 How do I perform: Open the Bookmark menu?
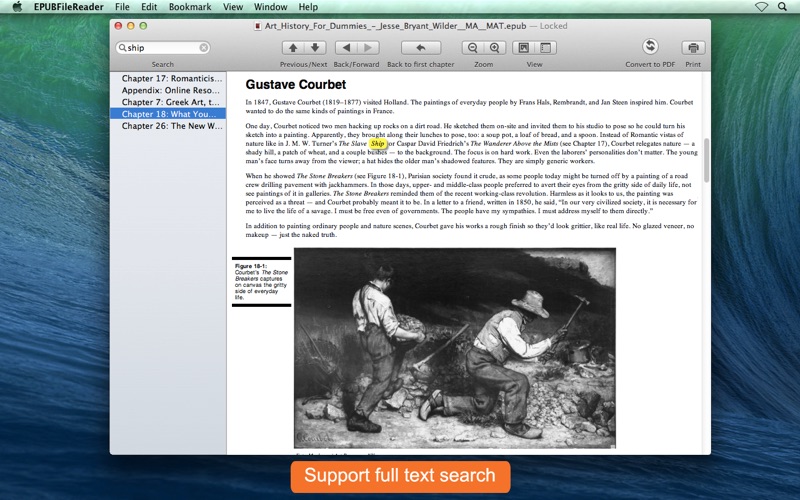click(x=190, y=7)
